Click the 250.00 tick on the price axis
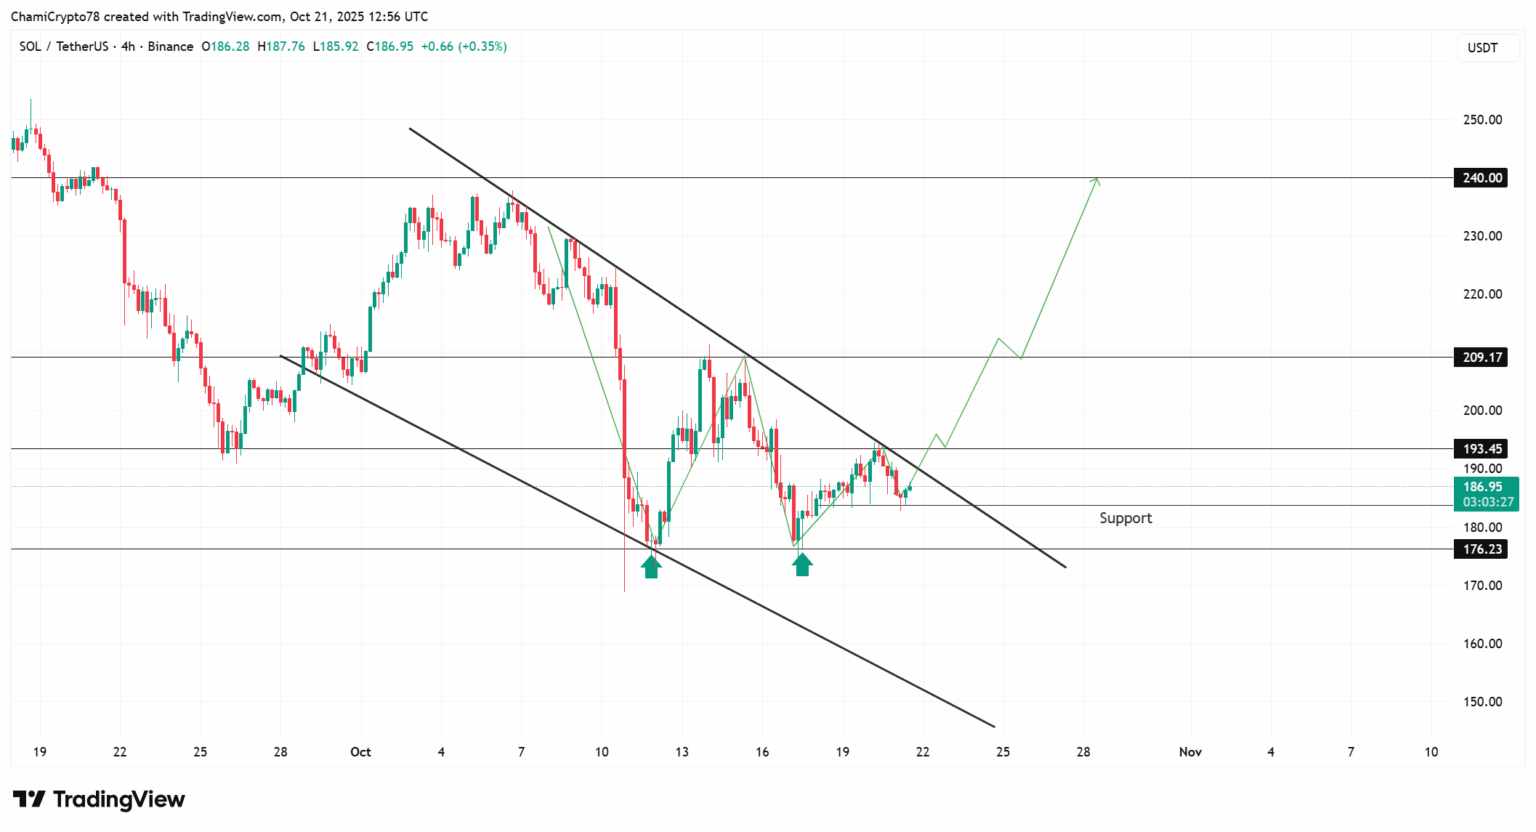Image resolution: width=1536 pixels, height=832 pixels. click(1482, 120)
